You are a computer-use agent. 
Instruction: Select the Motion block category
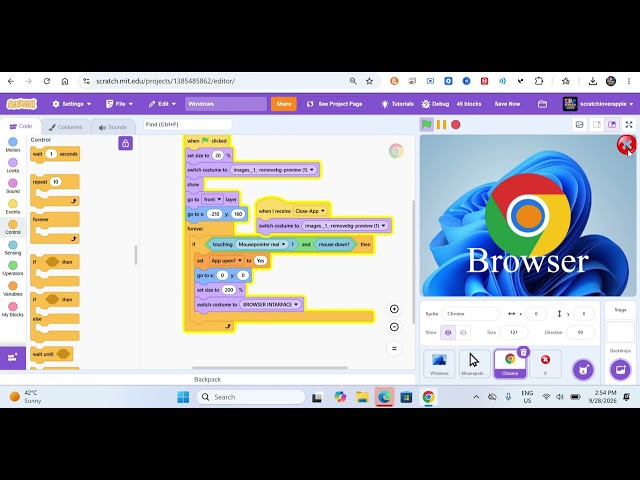pos(13,145)
